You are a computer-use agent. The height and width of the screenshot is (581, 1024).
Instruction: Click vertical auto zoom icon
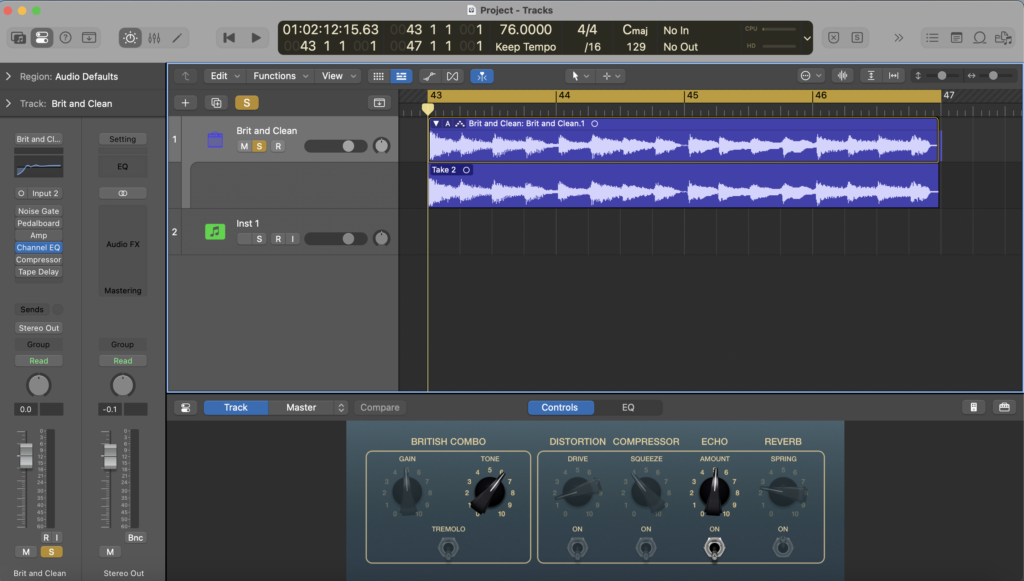tap(871, 76)
